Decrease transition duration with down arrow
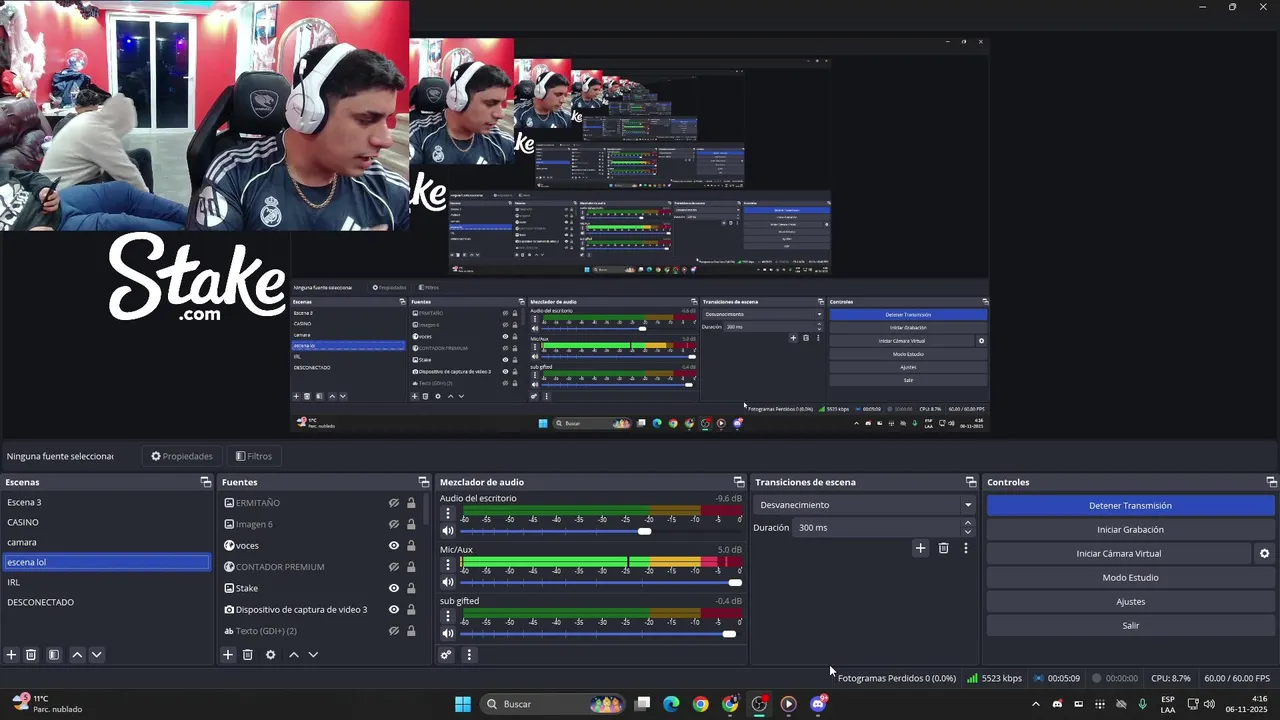The image size is (1280, 720). pyautogui.click(x=967, y=532)
